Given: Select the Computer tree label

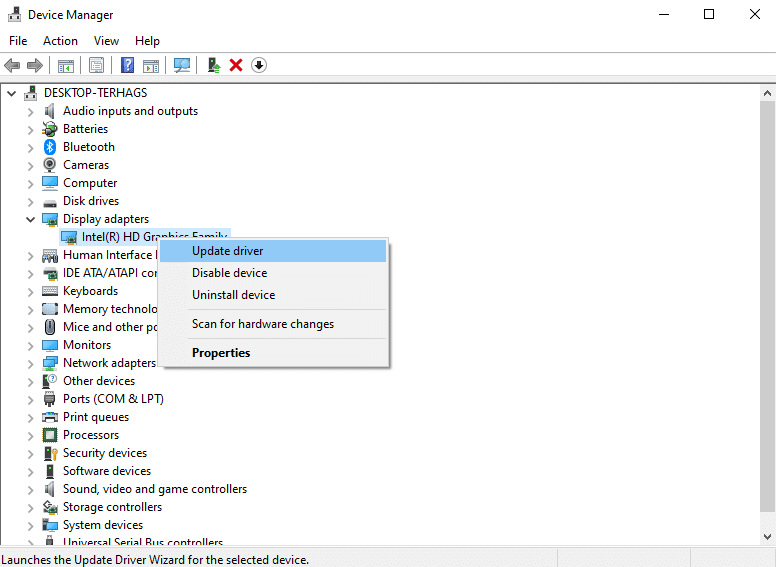Looking at the screenshot, I should [90, 183].
